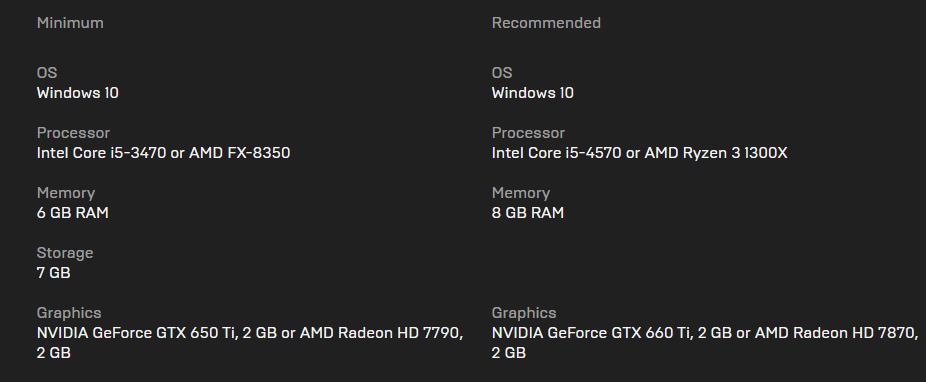Click Windows 10 under Minimum
This screenshot has width=926, height=382.
(77, 93)
